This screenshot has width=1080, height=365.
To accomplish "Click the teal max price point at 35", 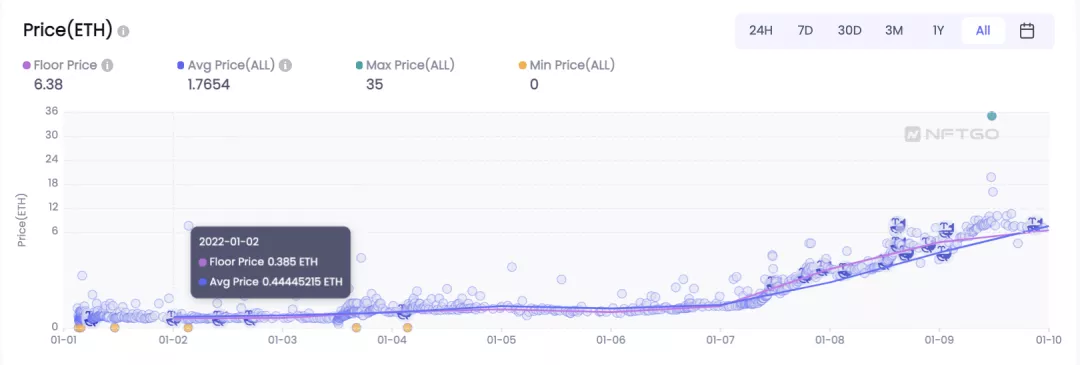I will (x=991, y=116).
